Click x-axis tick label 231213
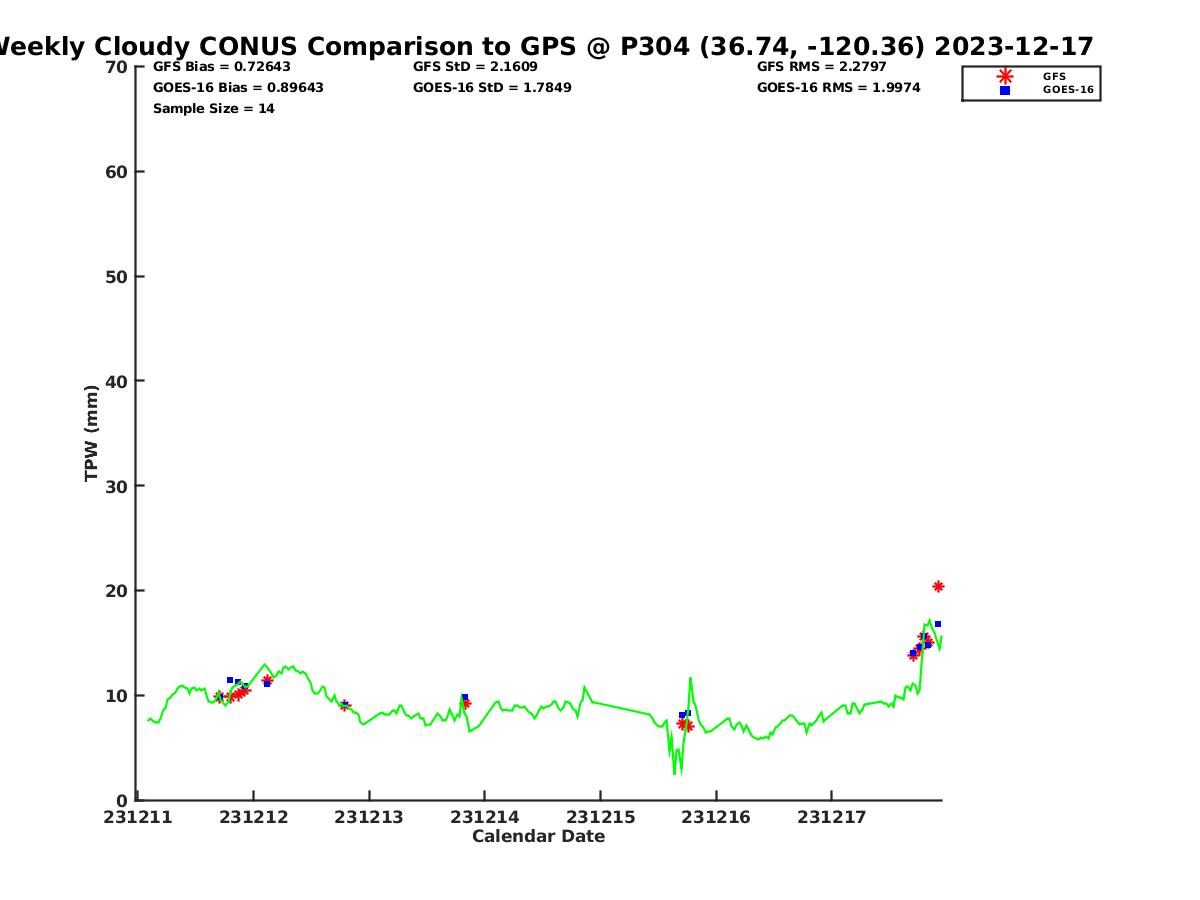Viewport: 1200px width, 900px height. pos(369,817)
